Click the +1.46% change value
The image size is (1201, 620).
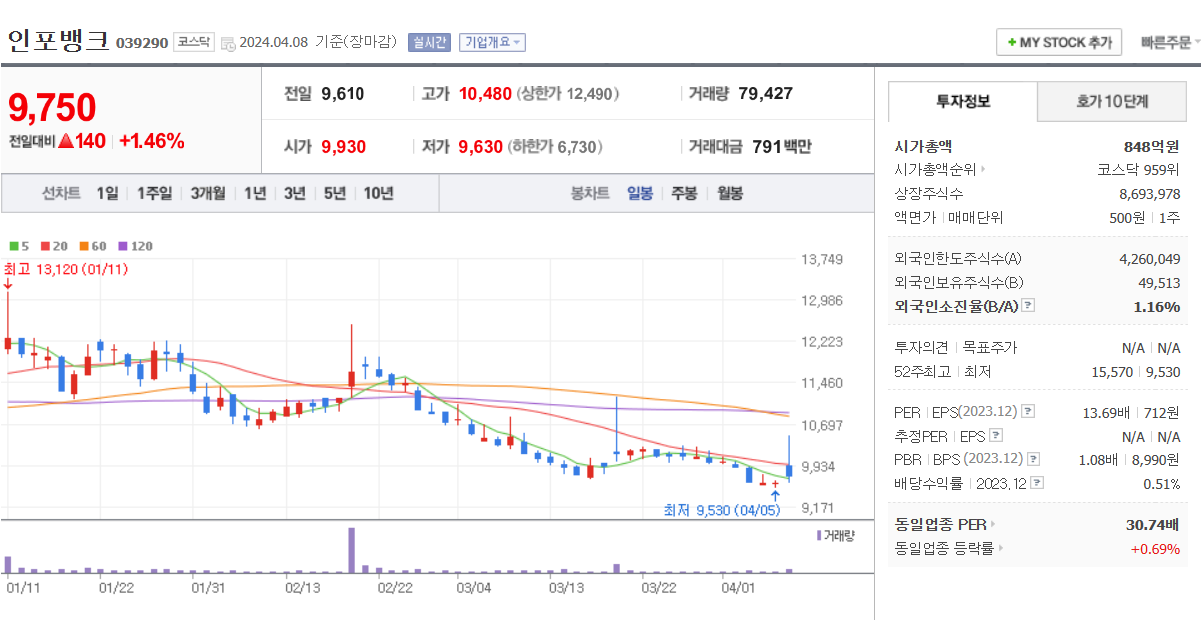[152, 141]
